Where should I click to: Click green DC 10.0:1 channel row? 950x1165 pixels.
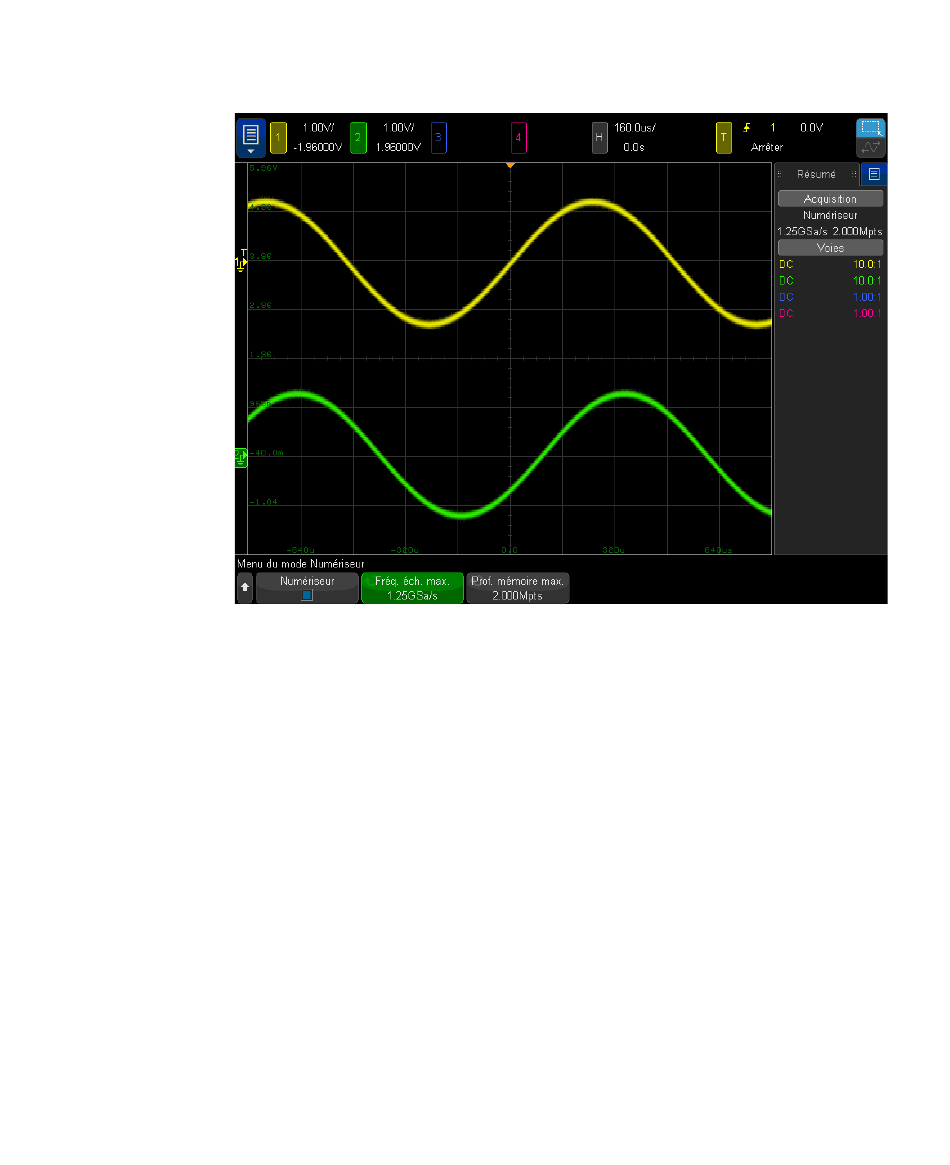830,280
